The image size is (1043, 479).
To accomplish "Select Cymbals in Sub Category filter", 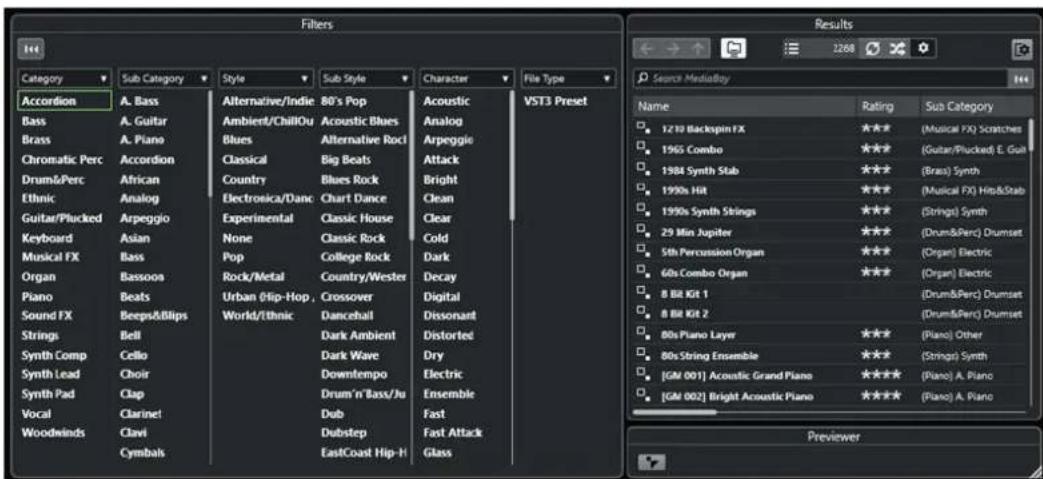I will (142, 452).
